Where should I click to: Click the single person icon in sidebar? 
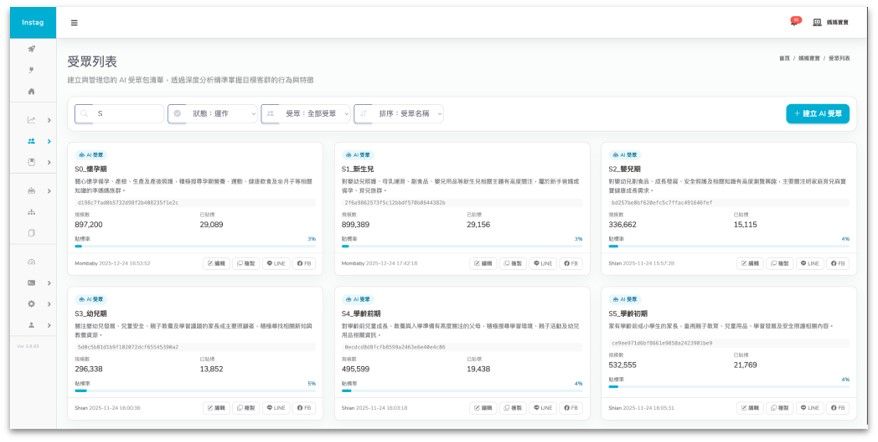click(31, 325)
